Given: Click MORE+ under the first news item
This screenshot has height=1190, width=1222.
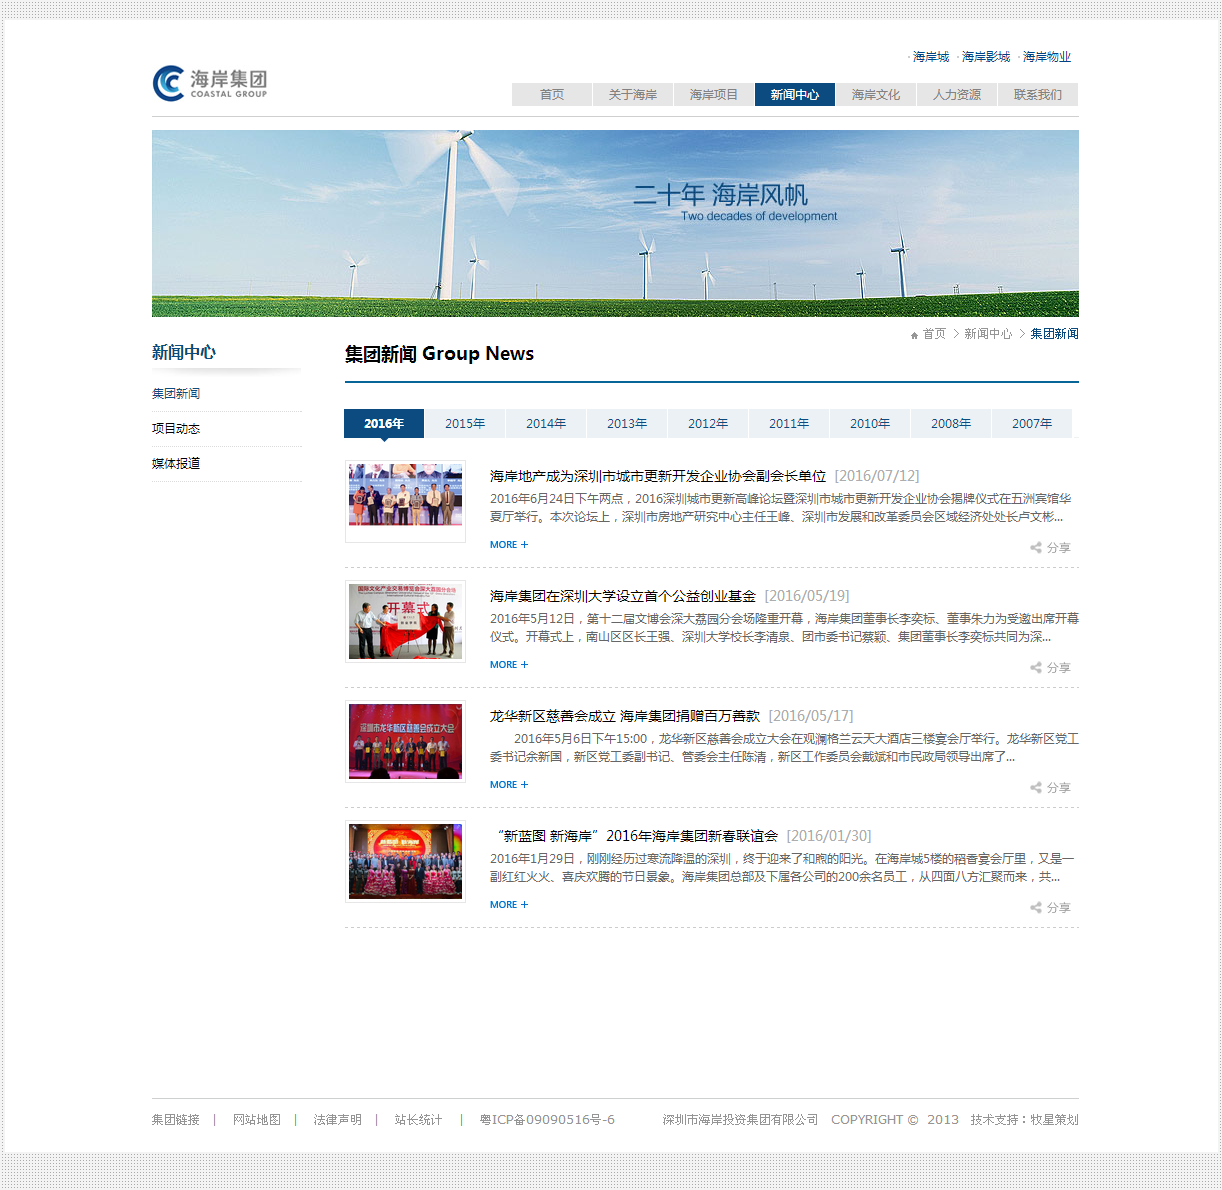Looking at the screenshot, I should (x=508, y=544).
